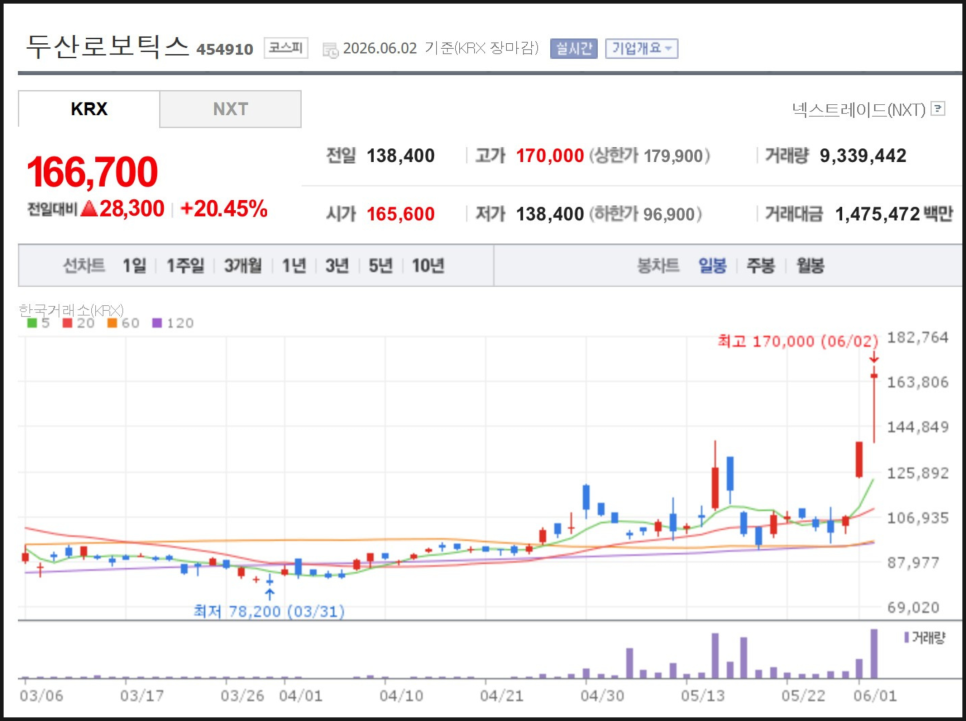Click the stock name 두산로보틱스
This screenshot has width=966, height=721.
tap(107, 47)
